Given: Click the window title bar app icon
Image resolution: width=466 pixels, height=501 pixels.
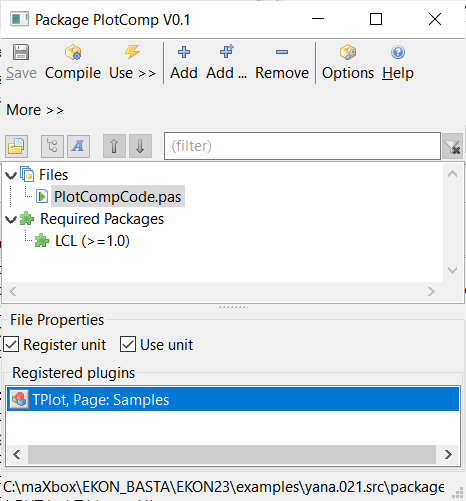Looking at the screenshot, I should [x=19, y=19].
